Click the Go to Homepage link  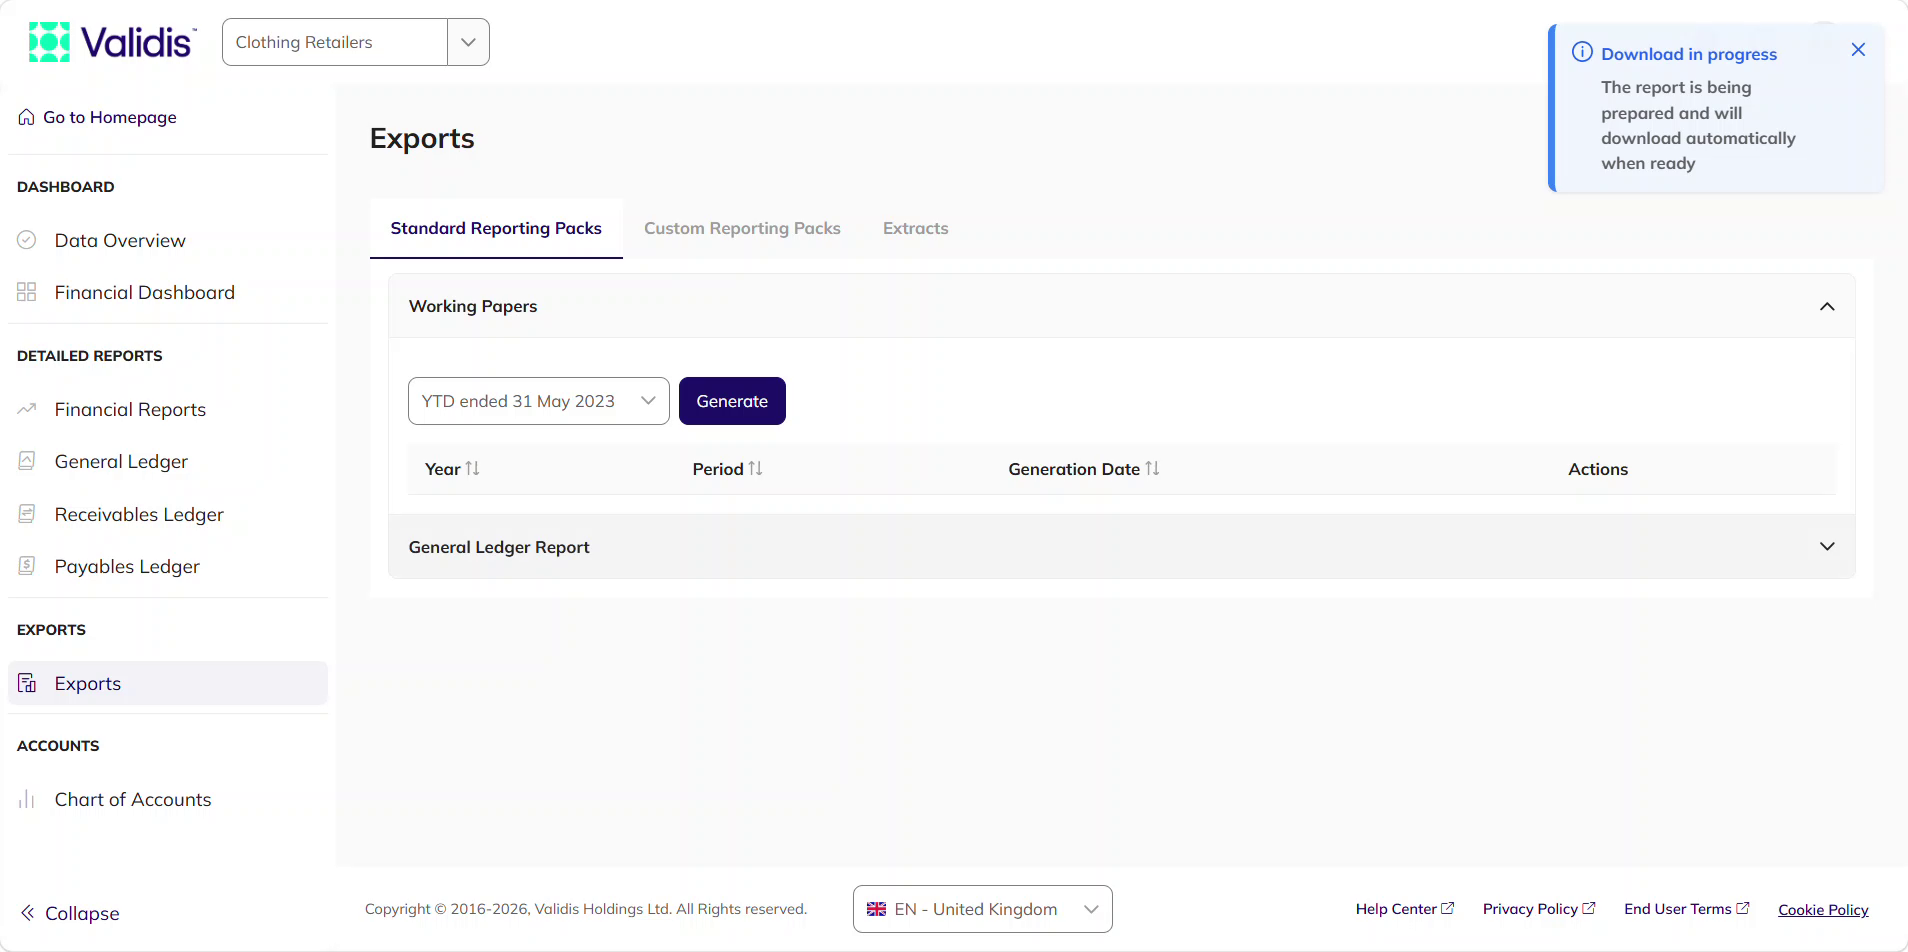click(98, 117)
